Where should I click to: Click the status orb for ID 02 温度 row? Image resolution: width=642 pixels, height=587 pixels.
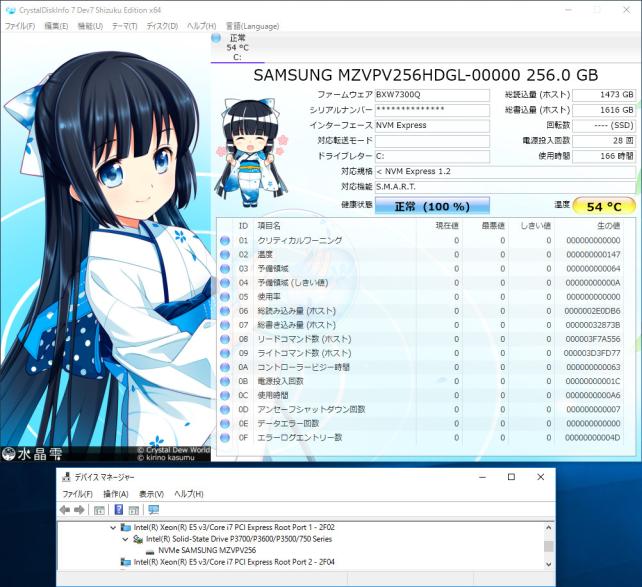[x=225, y=255]
